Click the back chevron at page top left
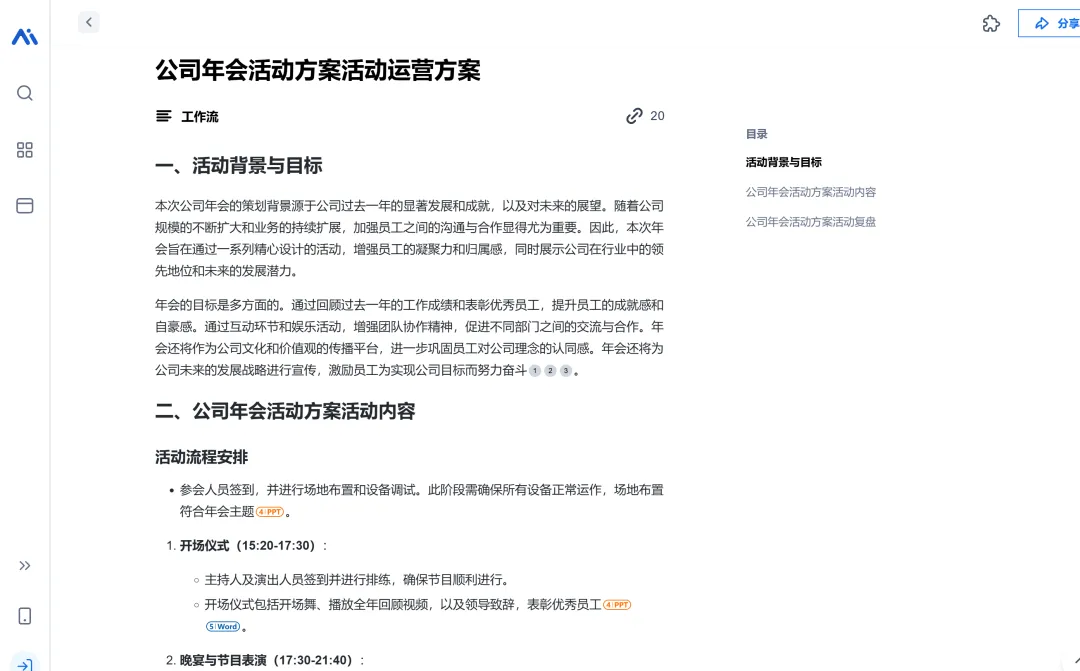This screenshot has height=671, width=1080. (x=88, y=21)
